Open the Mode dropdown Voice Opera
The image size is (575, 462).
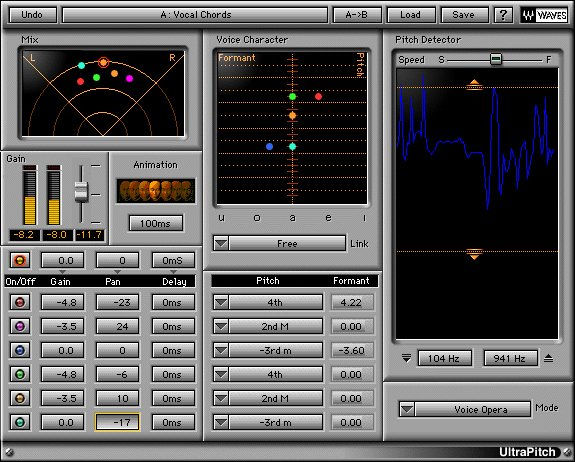pyautogui.click(x=465, y=409)
